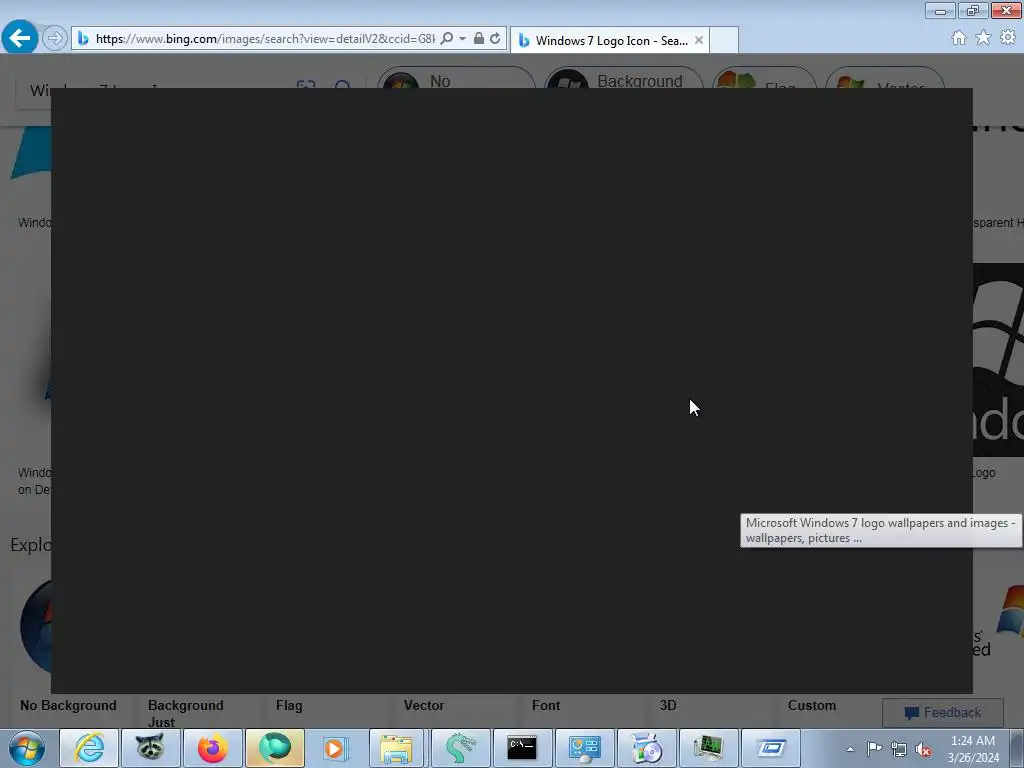Open the Control Panel taskbar icon

tap(584, 748)
